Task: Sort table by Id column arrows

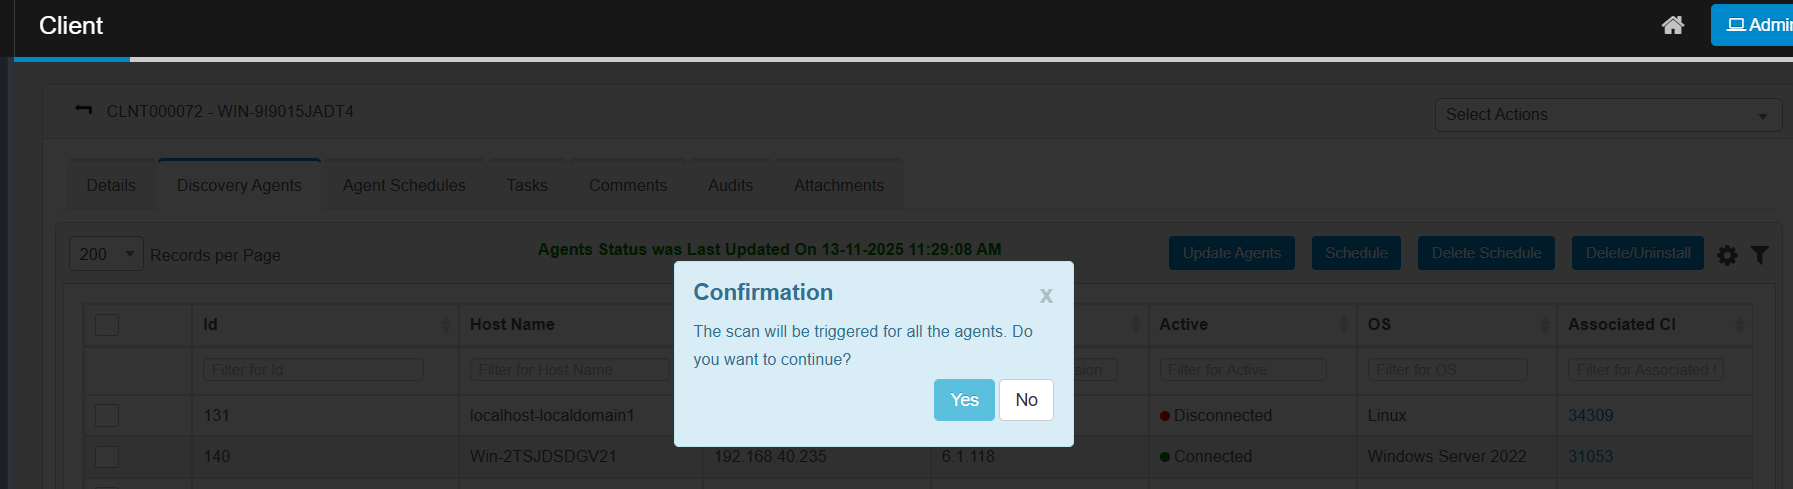Action: tap(445, 325)
